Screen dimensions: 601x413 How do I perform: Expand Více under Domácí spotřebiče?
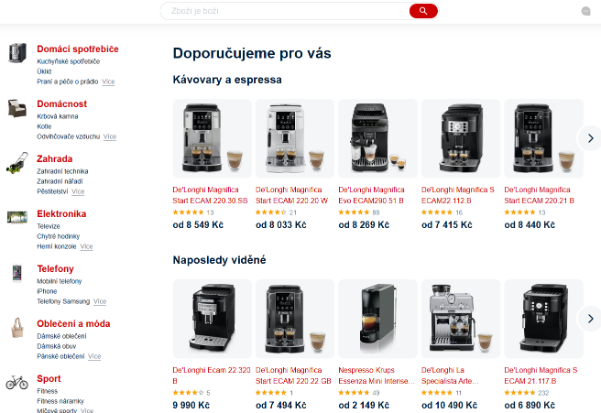tap(108, 82)
